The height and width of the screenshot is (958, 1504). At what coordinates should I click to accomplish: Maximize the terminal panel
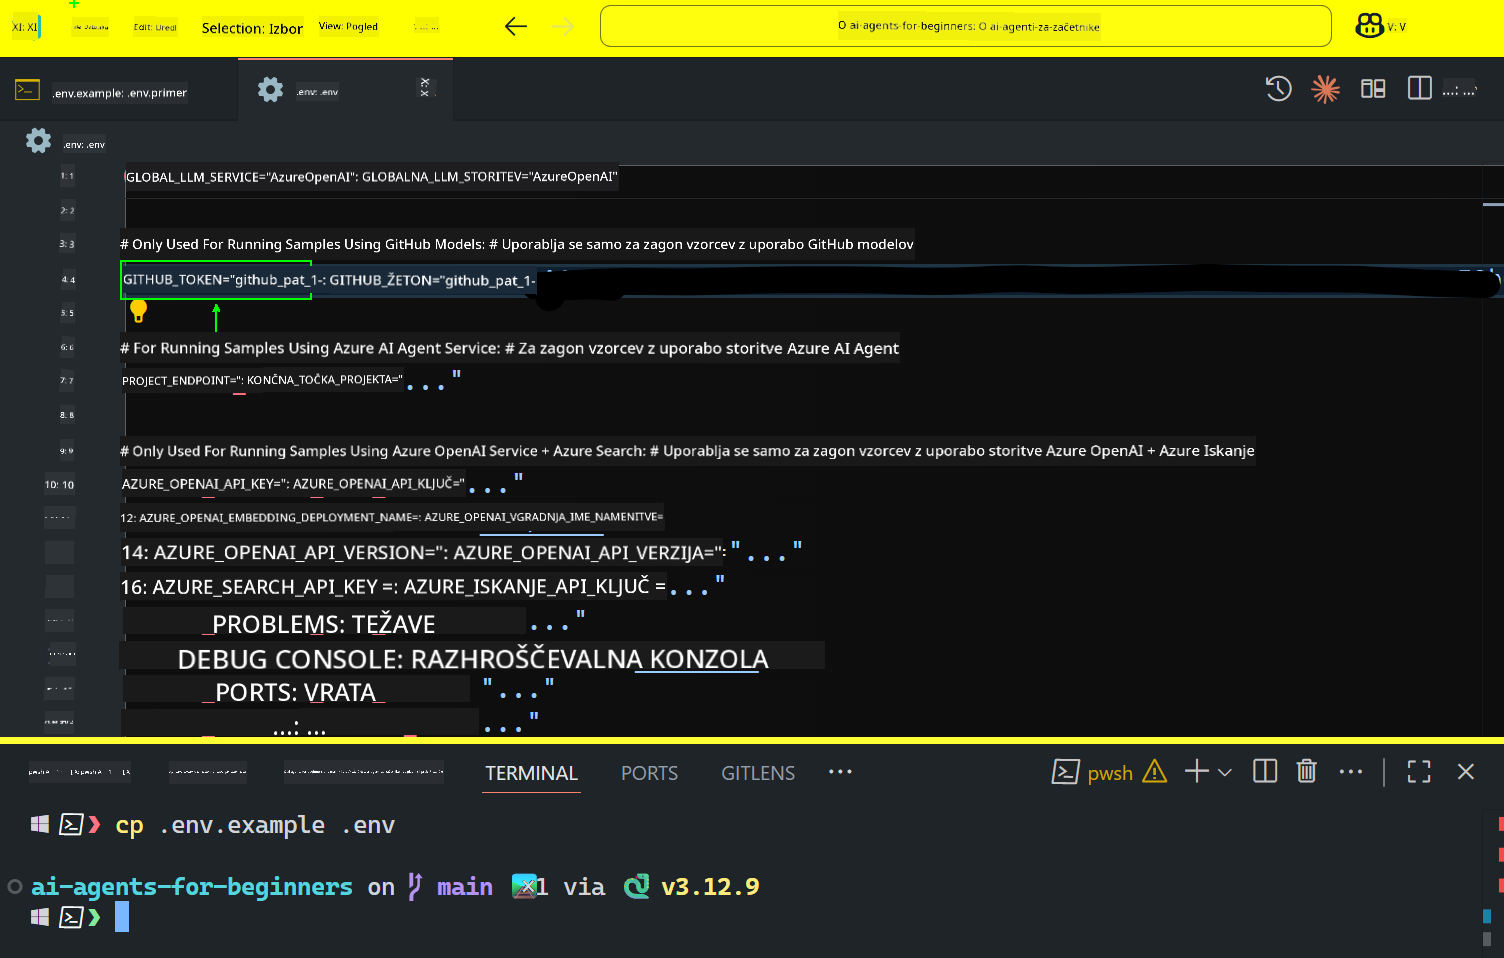coord(1419,771)
